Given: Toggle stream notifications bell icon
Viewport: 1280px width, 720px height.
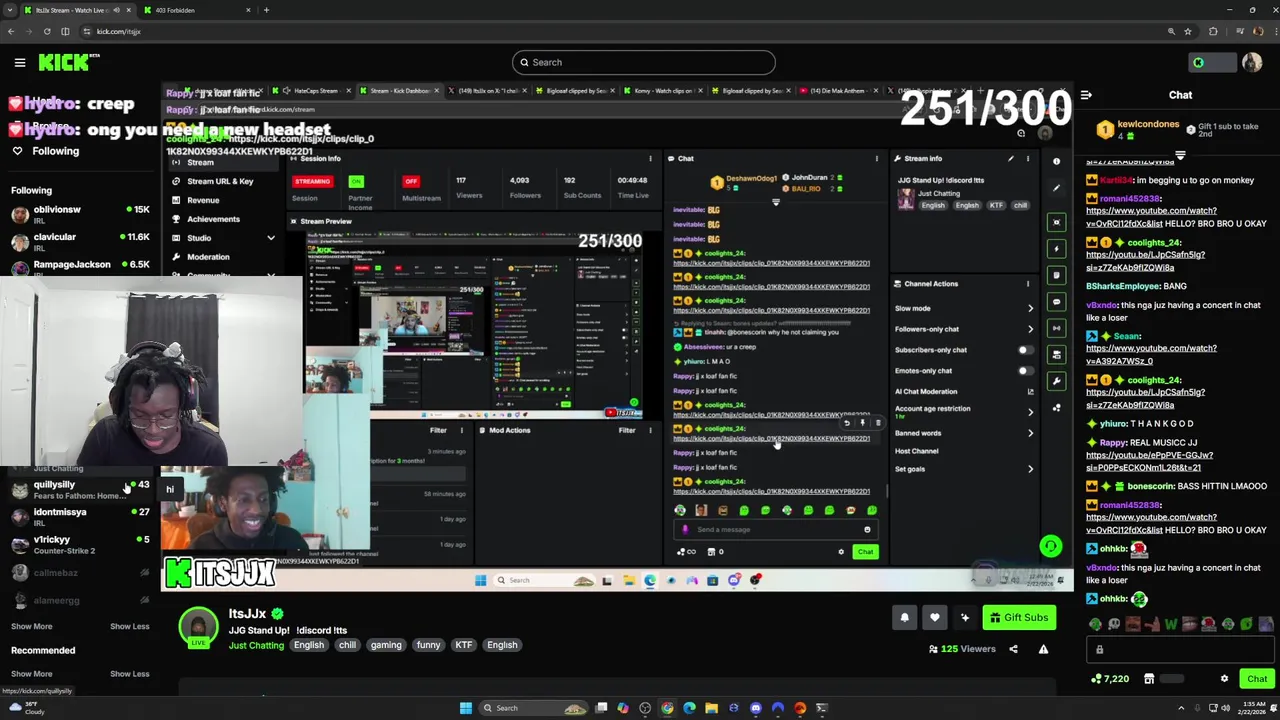Looking at the screenshot, I should tap(904, 618).
